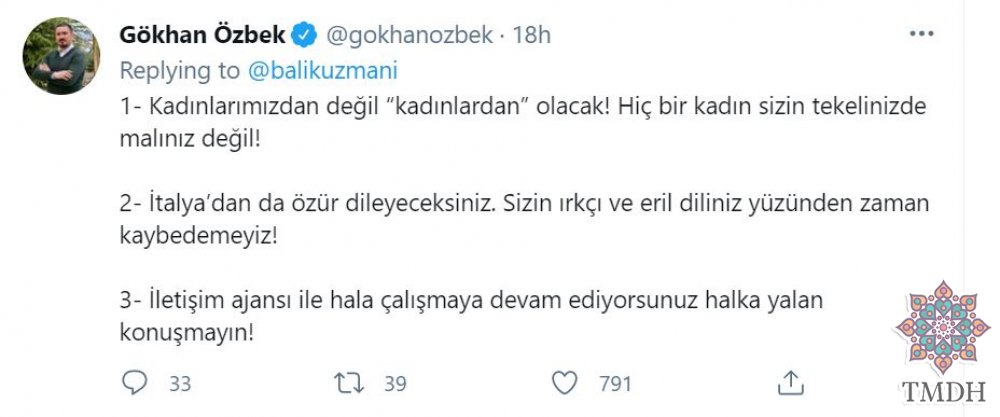Viewport: 1000px width, 417px height.
Task: Click the blue verified badge
Action: tap(304, 35)
